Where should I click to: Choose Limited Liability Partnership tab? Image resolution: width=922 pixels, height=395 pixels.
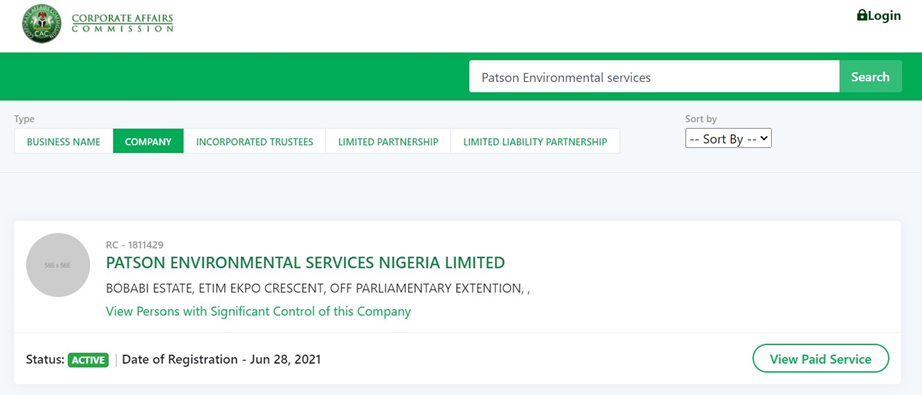535,141
